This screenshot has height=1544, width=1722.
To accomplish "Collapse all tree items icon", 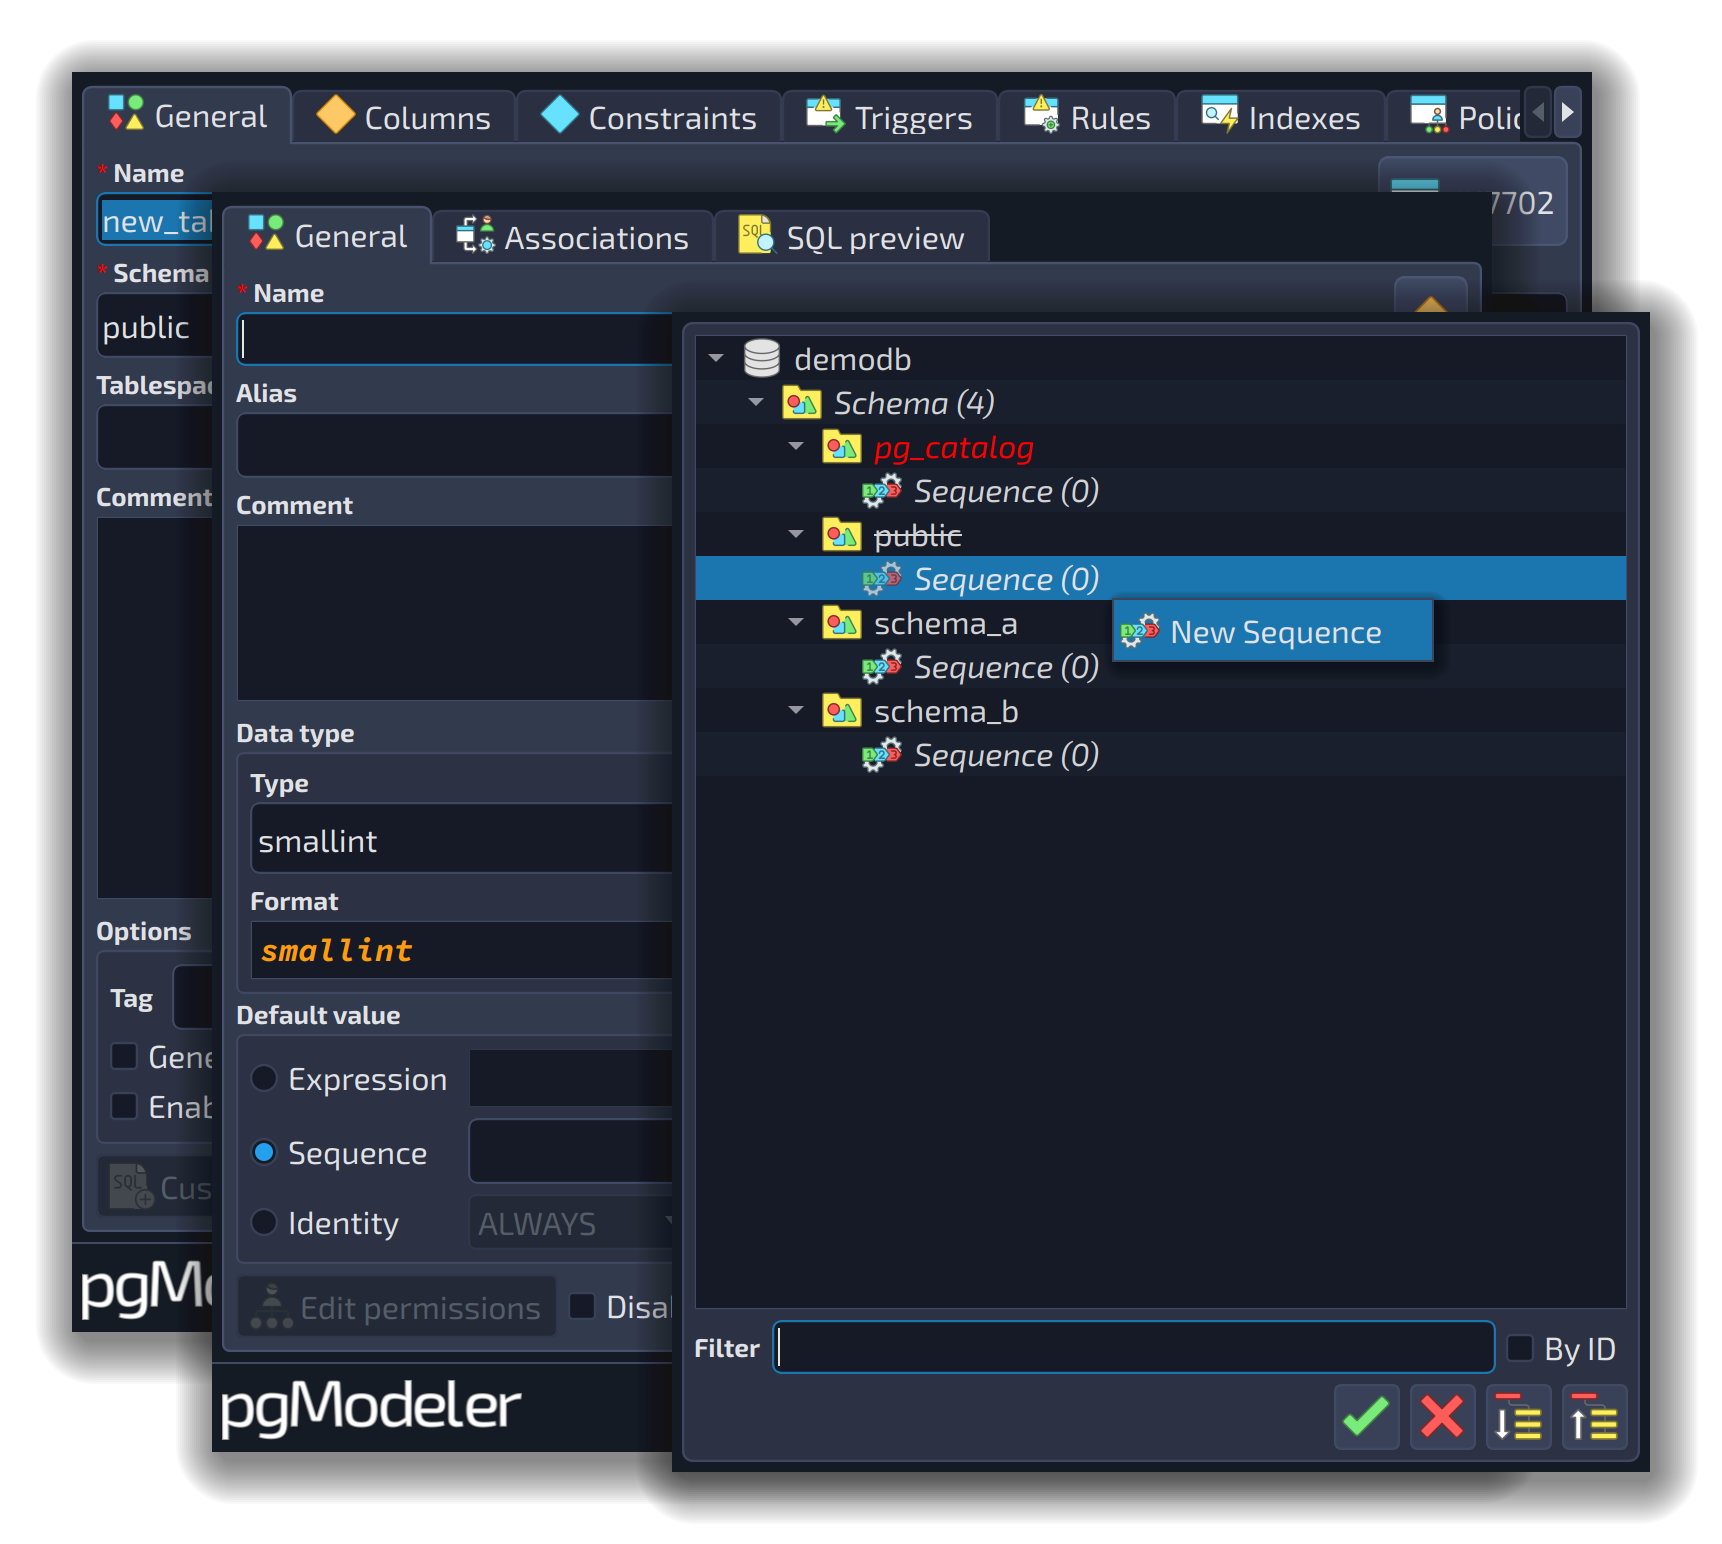I will (1594, 1417).
